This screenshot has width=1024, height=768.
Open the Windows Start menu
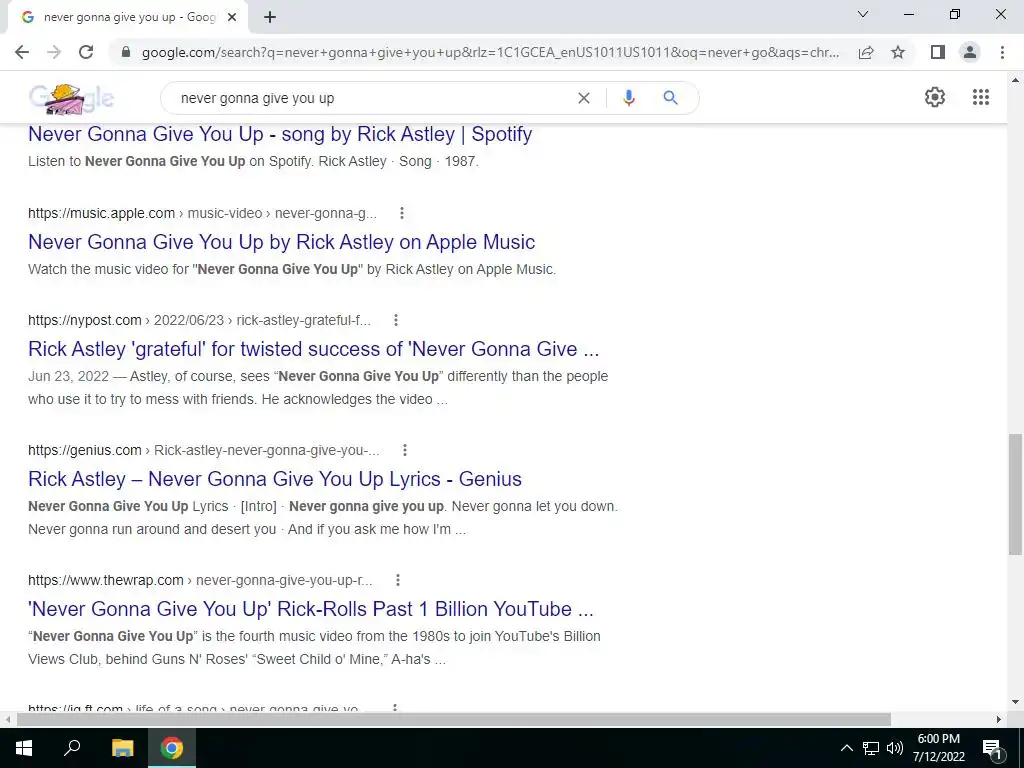(x=24, y=748)
